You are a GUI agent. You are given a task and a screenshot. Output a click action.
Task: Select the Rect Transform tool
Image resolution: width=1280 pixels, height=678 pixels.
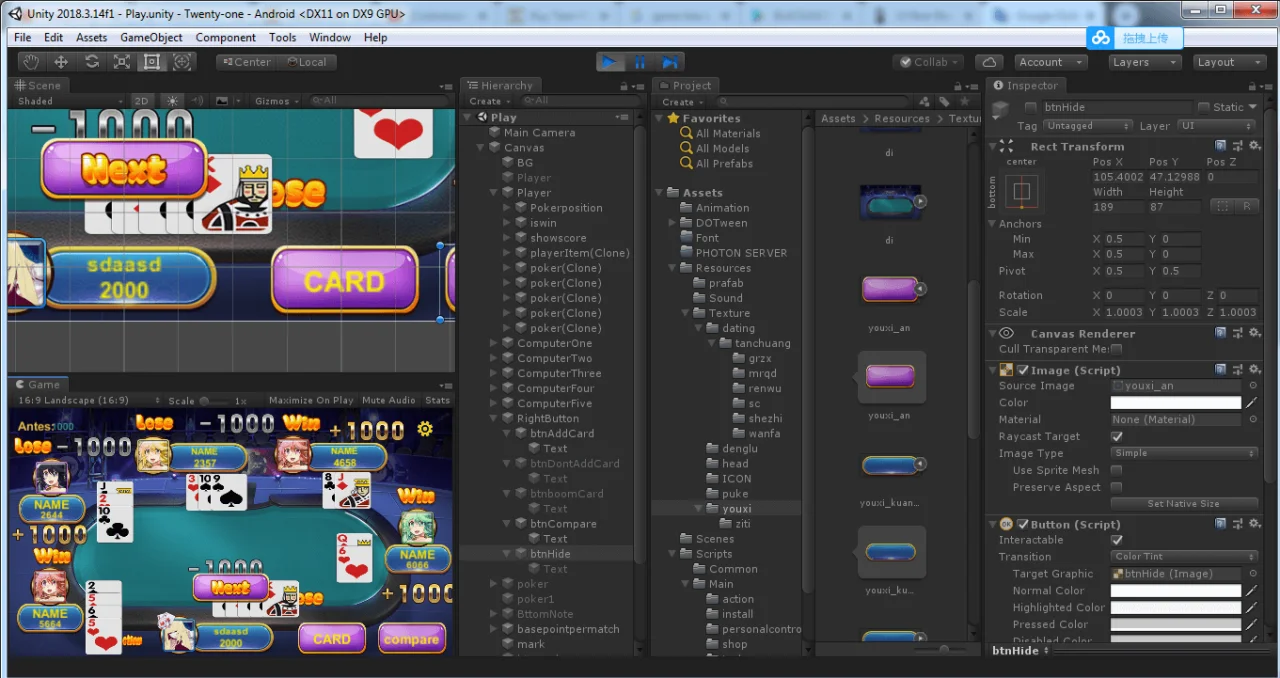151,62
